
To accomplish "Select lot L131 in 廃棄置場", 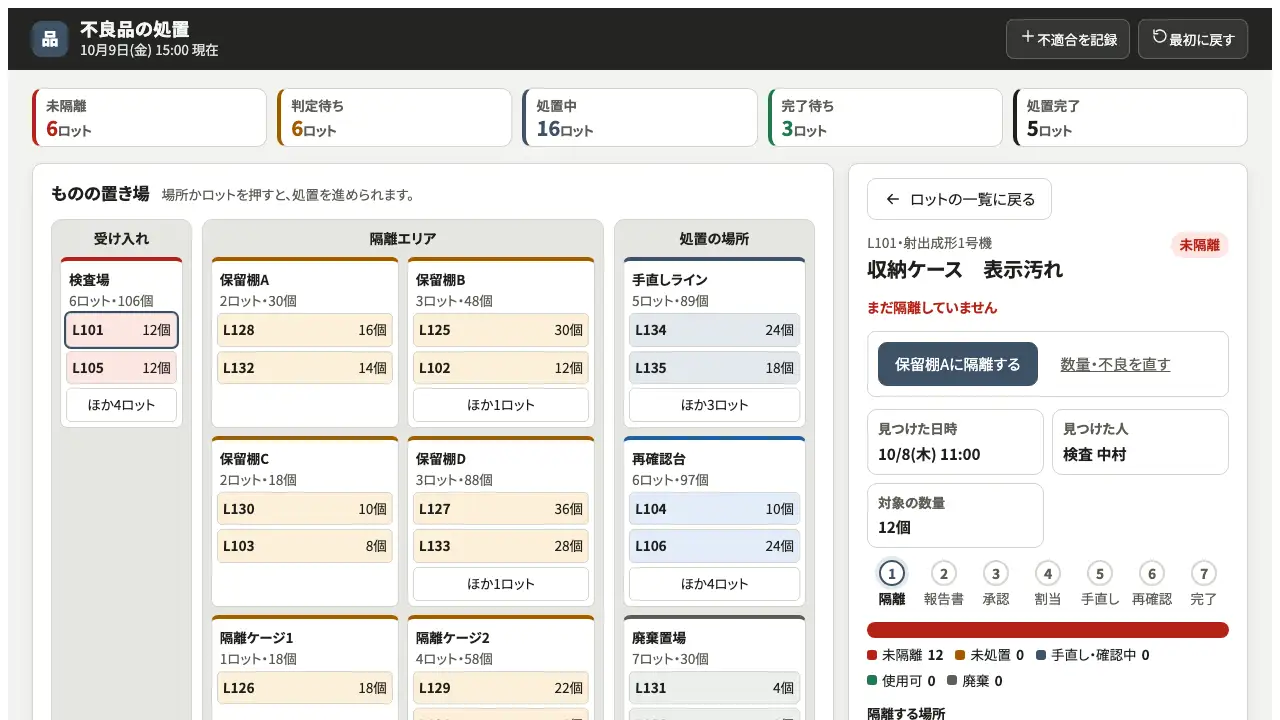I will tap(715, 688).
